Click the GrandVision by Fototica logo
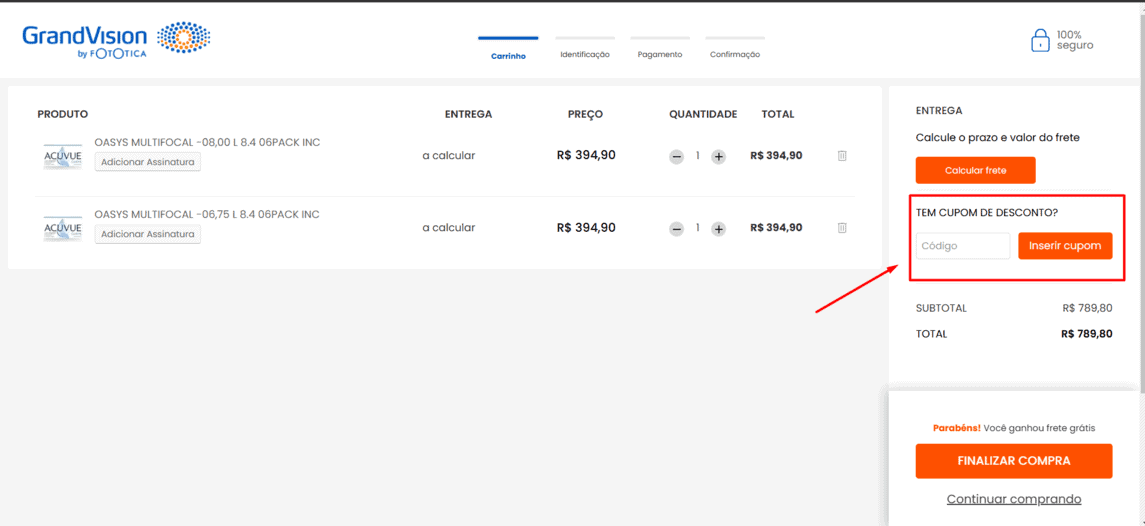1145x526 pixels. coord(117,40)
